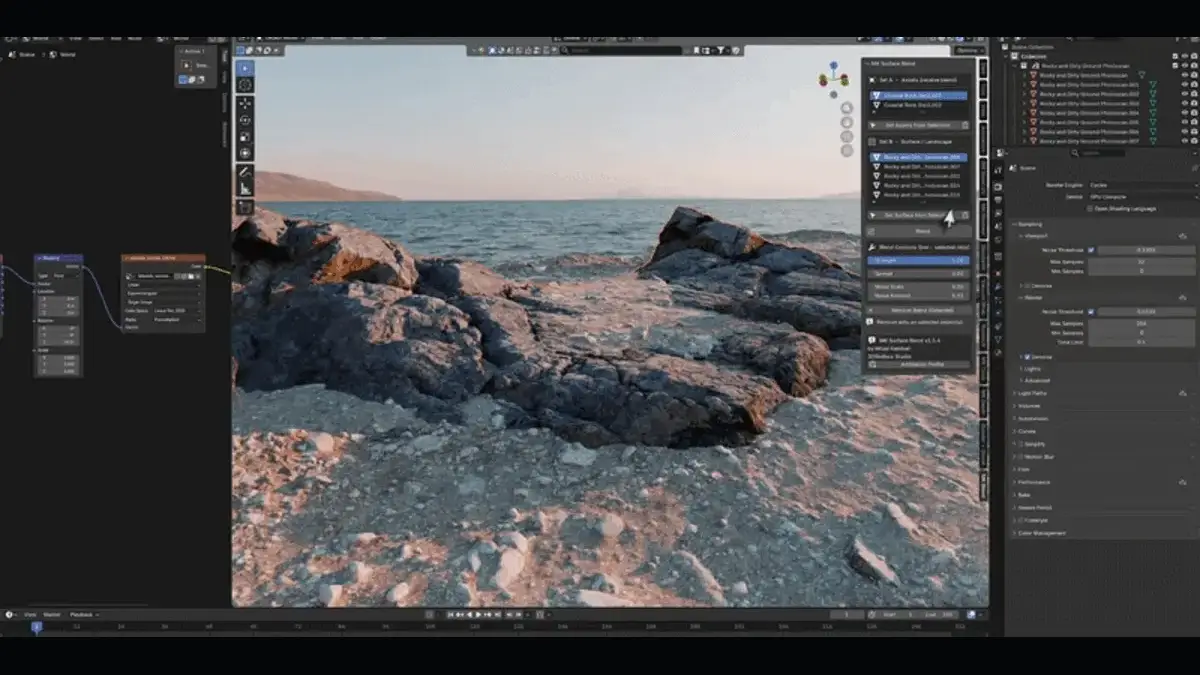
Task: Click the Light Paths preset icon
Action: (x=1183, y=393)
